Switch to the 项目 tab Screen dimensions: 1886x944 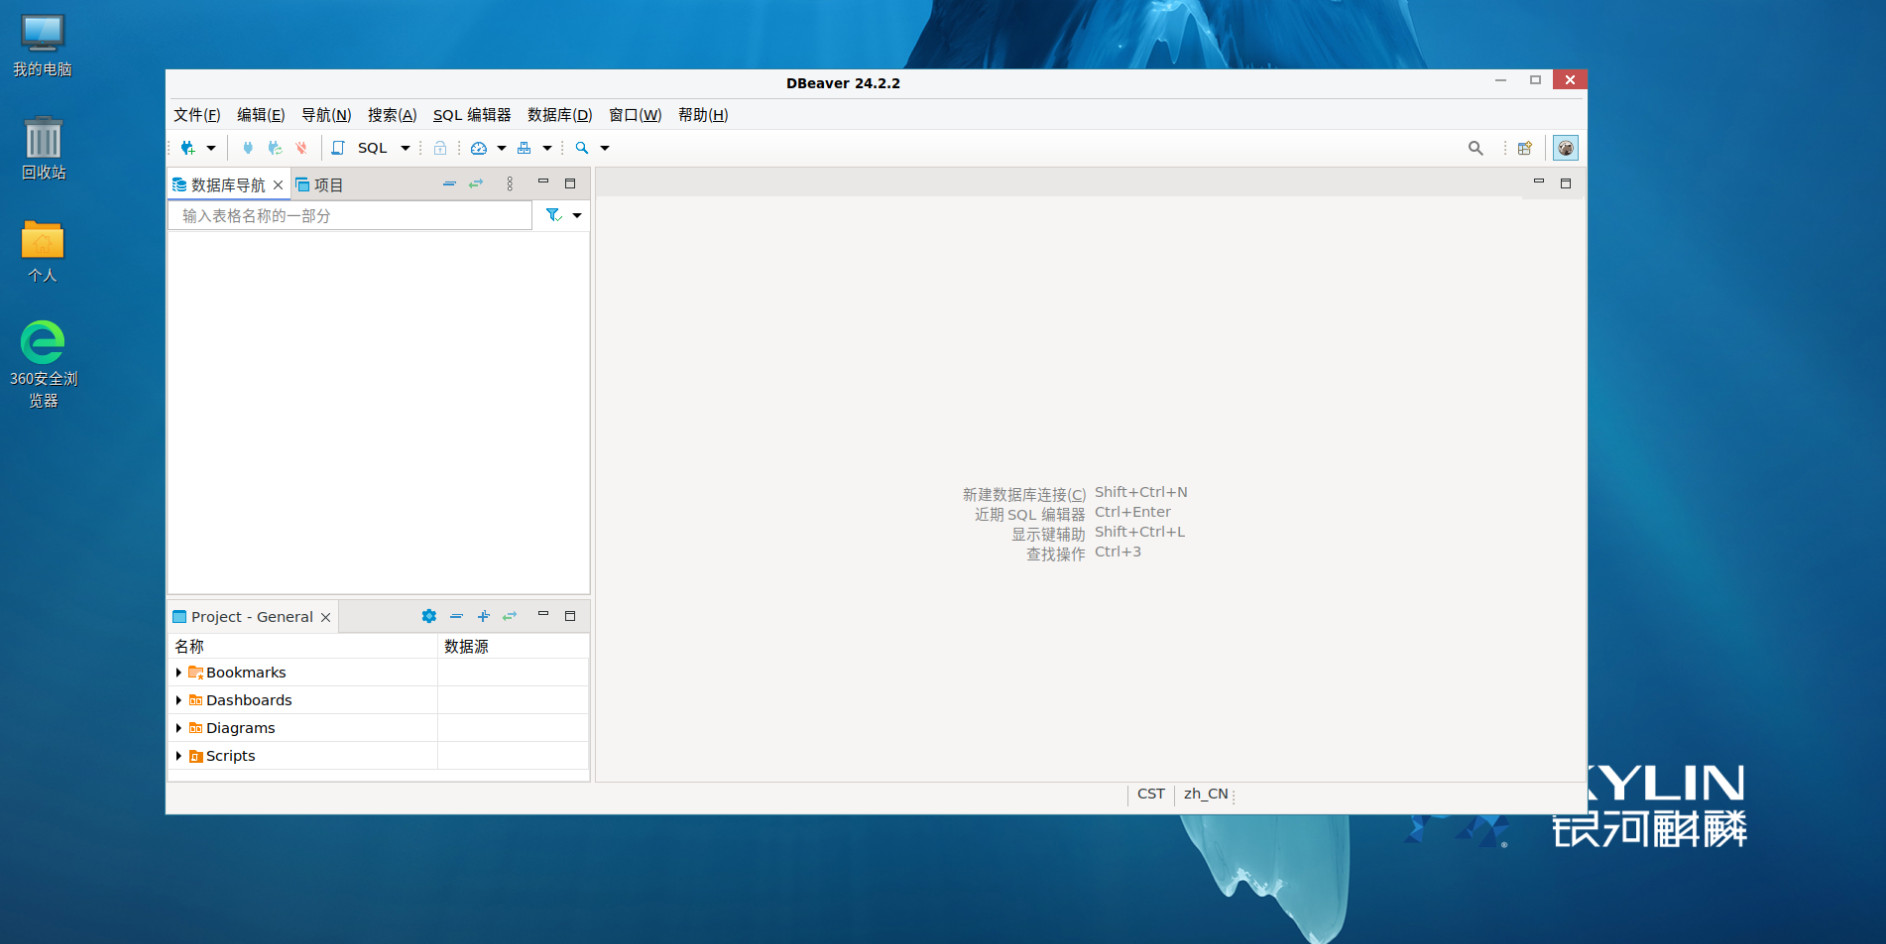(x=319, y=185)
